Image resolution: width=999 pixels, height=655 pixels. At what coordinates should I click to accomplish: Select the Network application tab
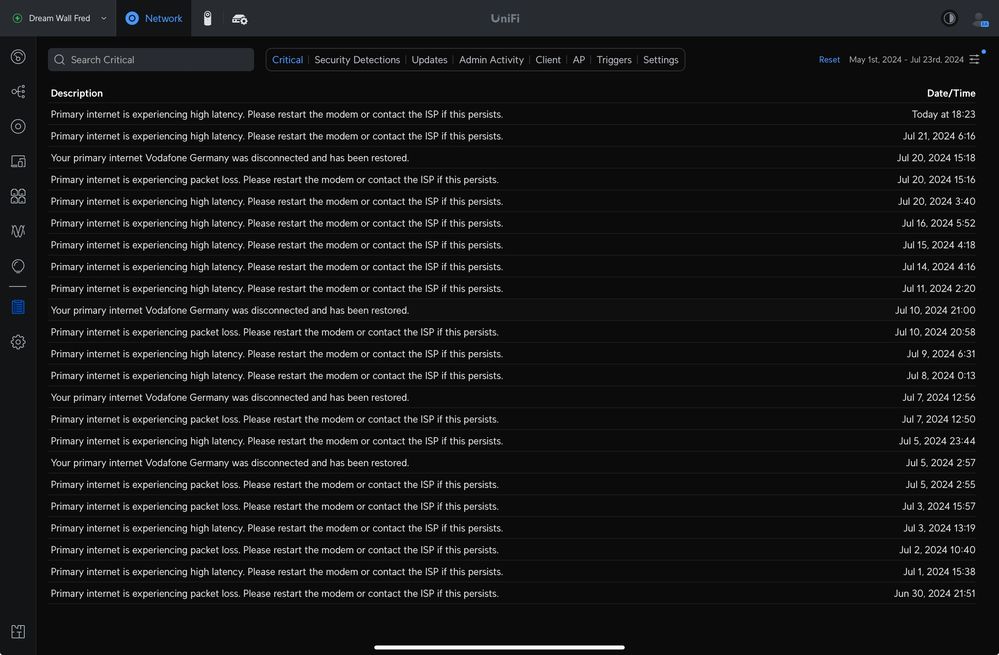[x=154, y=18]
